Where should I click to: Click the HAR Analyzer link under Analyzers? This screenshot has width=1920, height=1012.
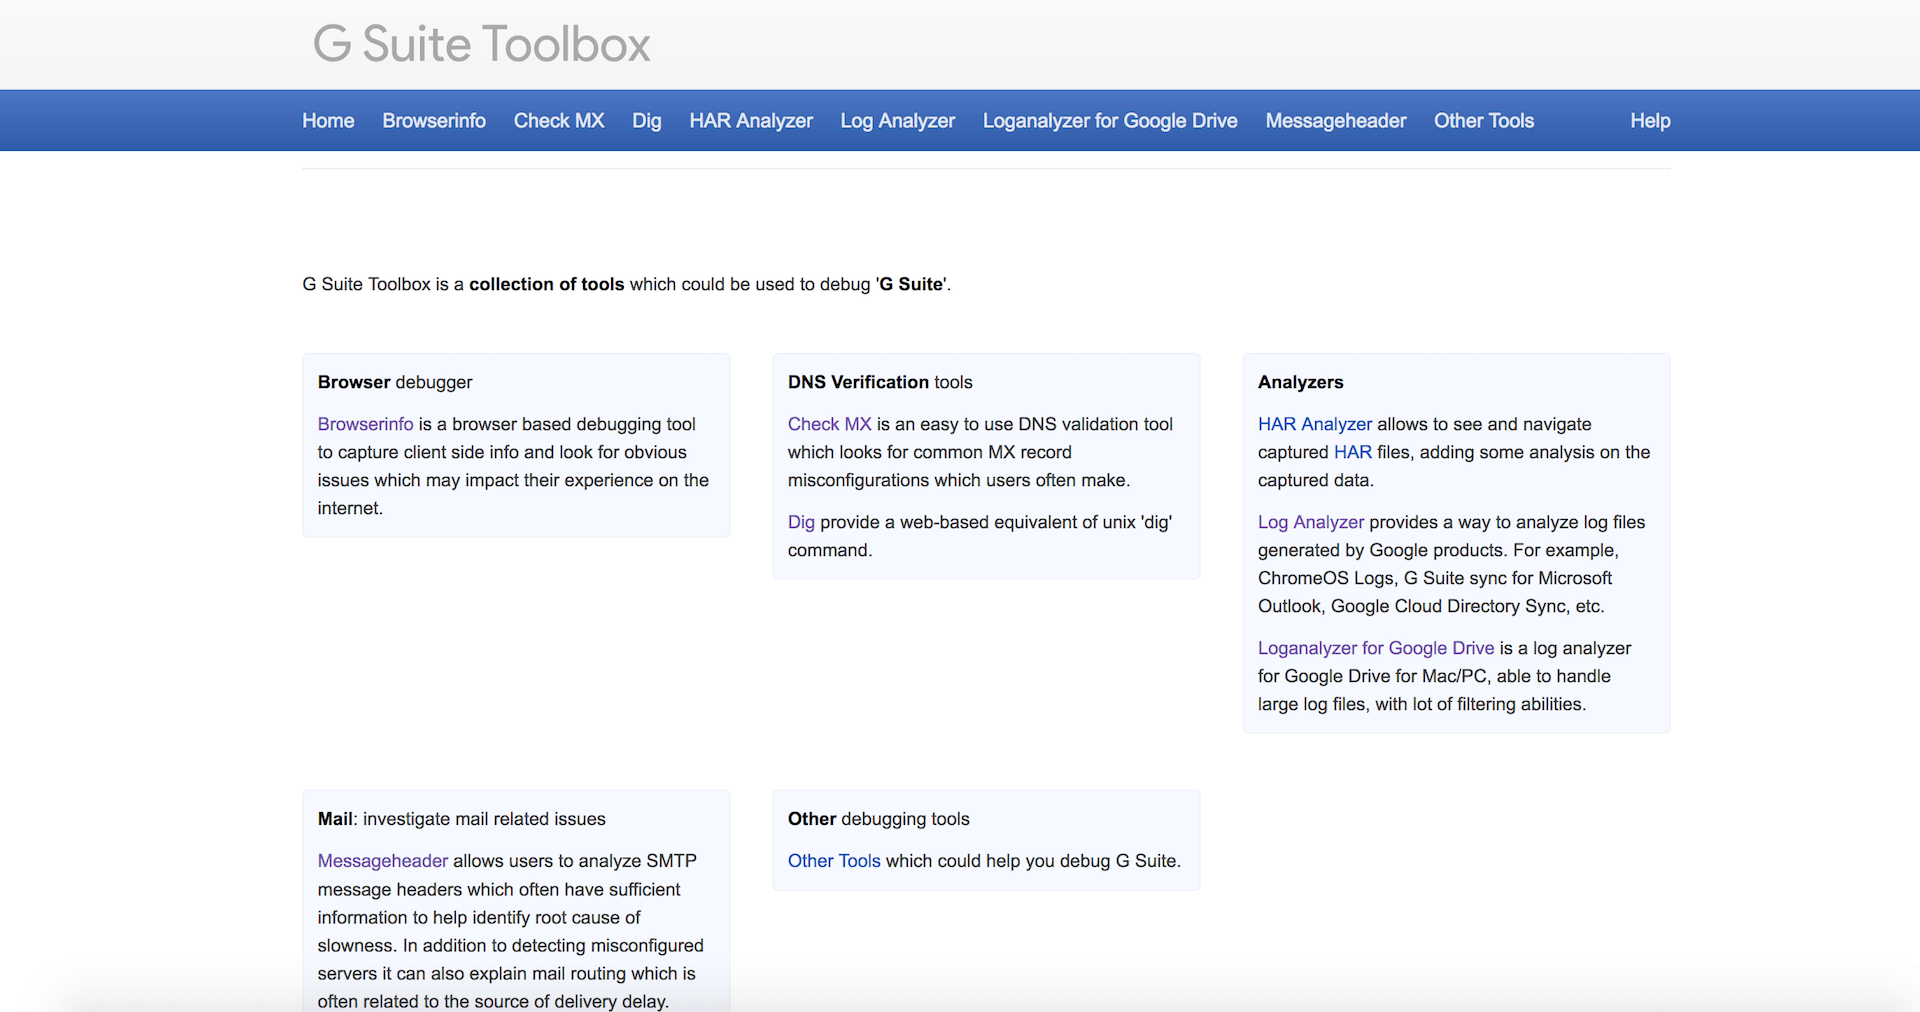point(1315,424)
